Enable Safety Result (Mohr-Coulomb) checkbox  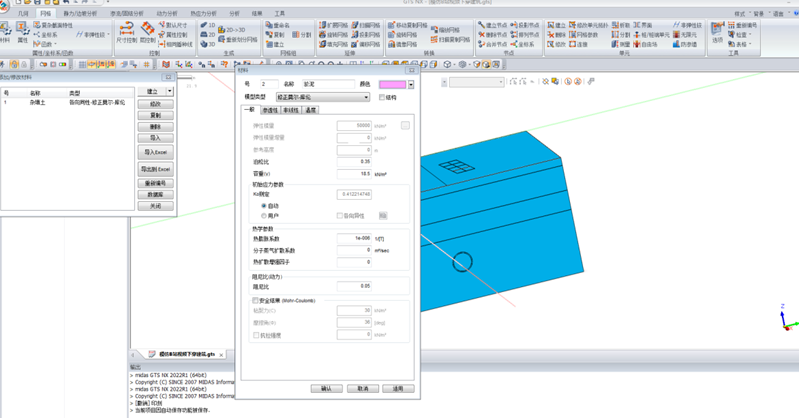(x=256, y=301)
